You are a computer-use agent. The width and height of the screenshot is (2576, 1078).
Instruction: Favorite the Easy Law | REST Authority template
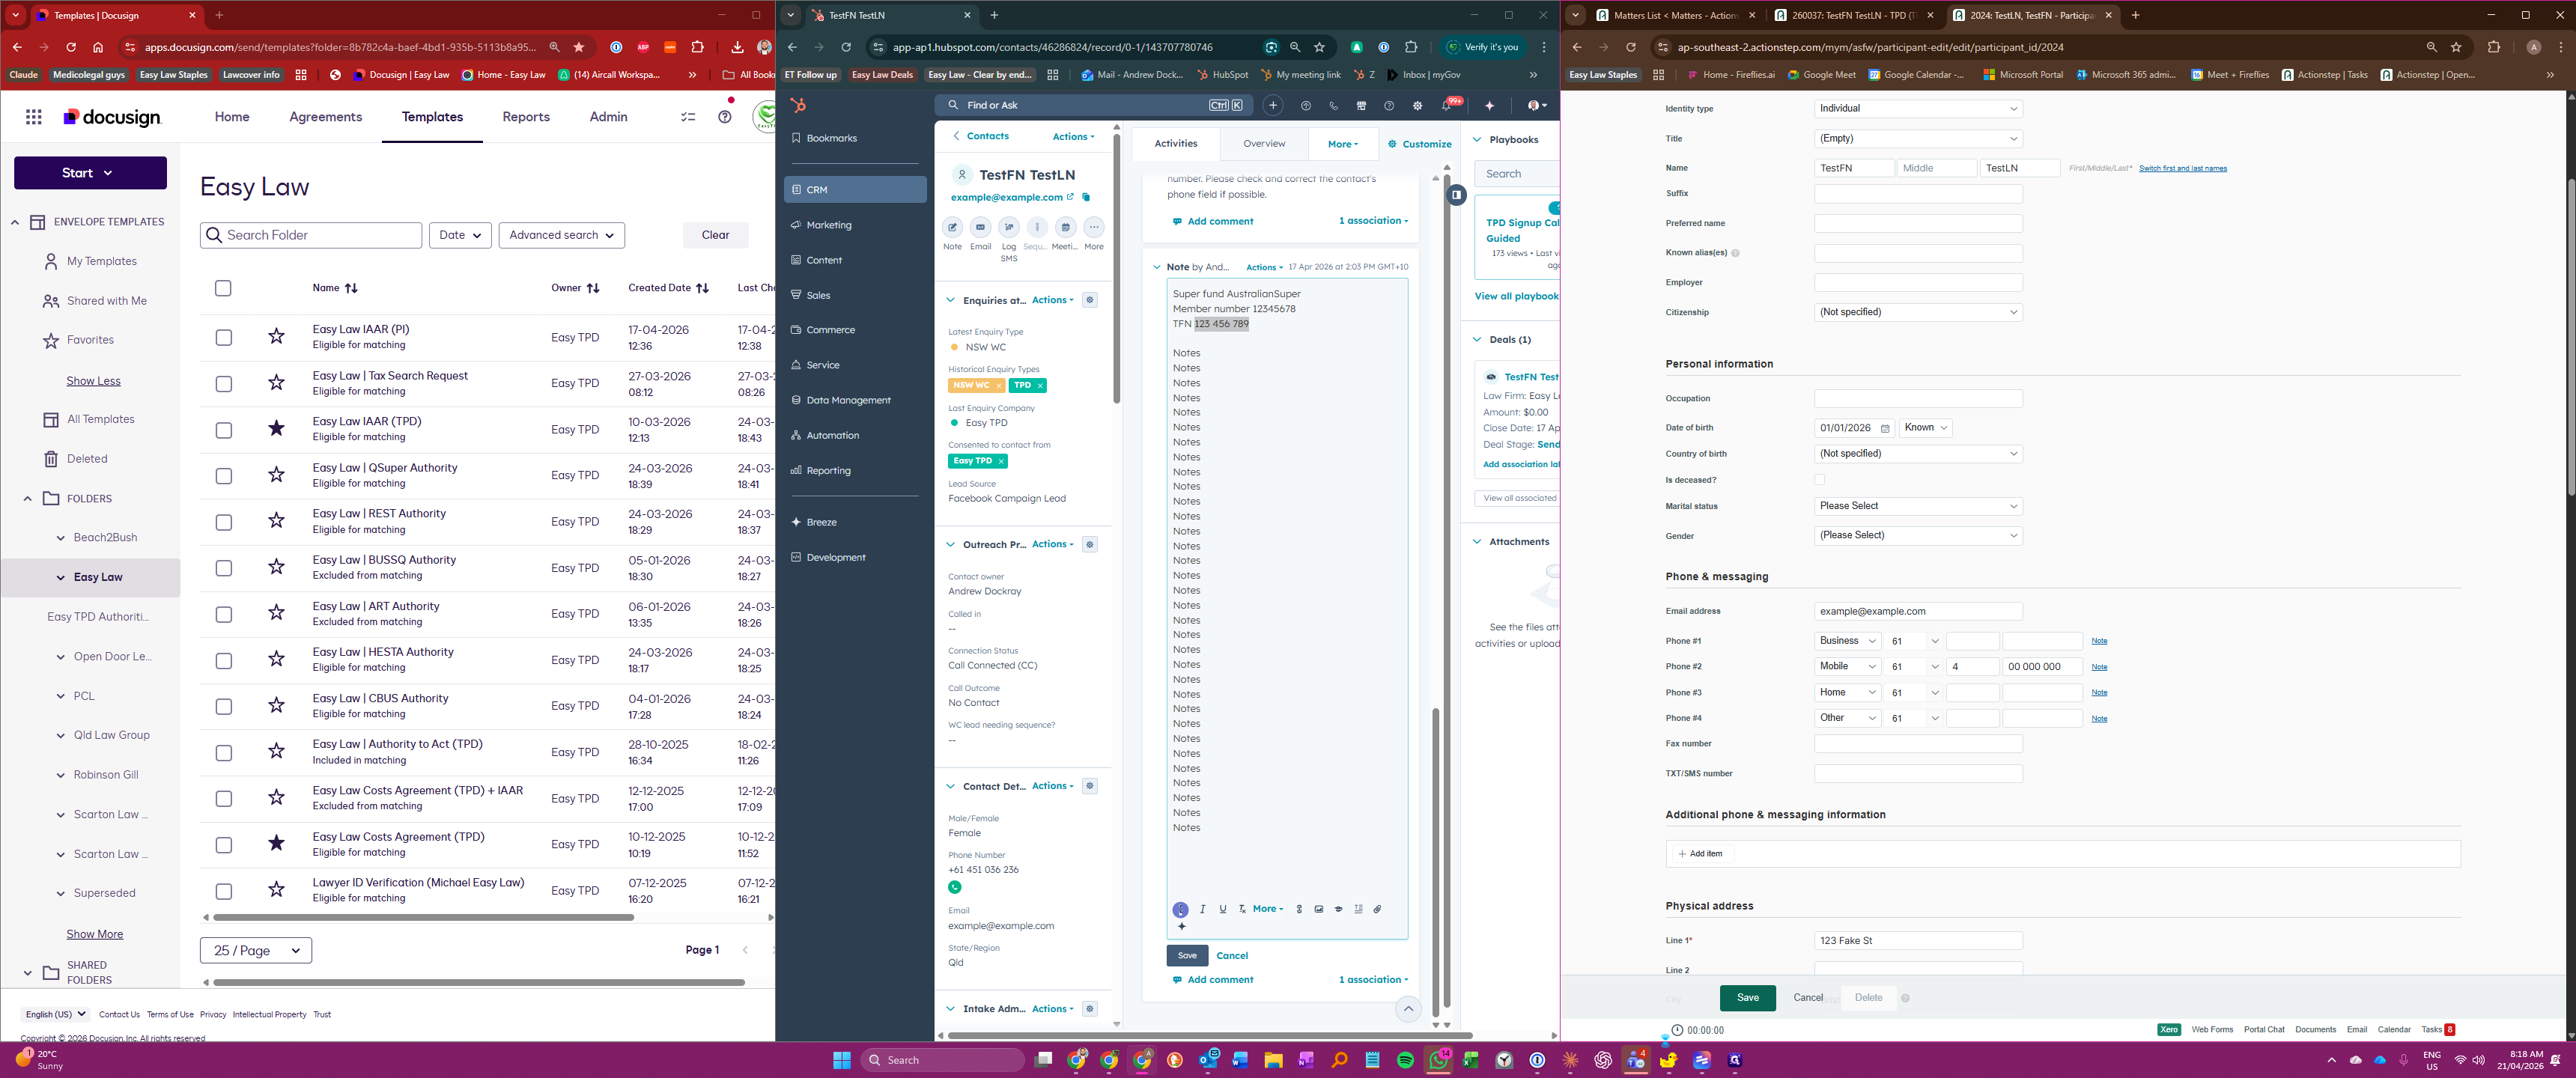(276, 521)
